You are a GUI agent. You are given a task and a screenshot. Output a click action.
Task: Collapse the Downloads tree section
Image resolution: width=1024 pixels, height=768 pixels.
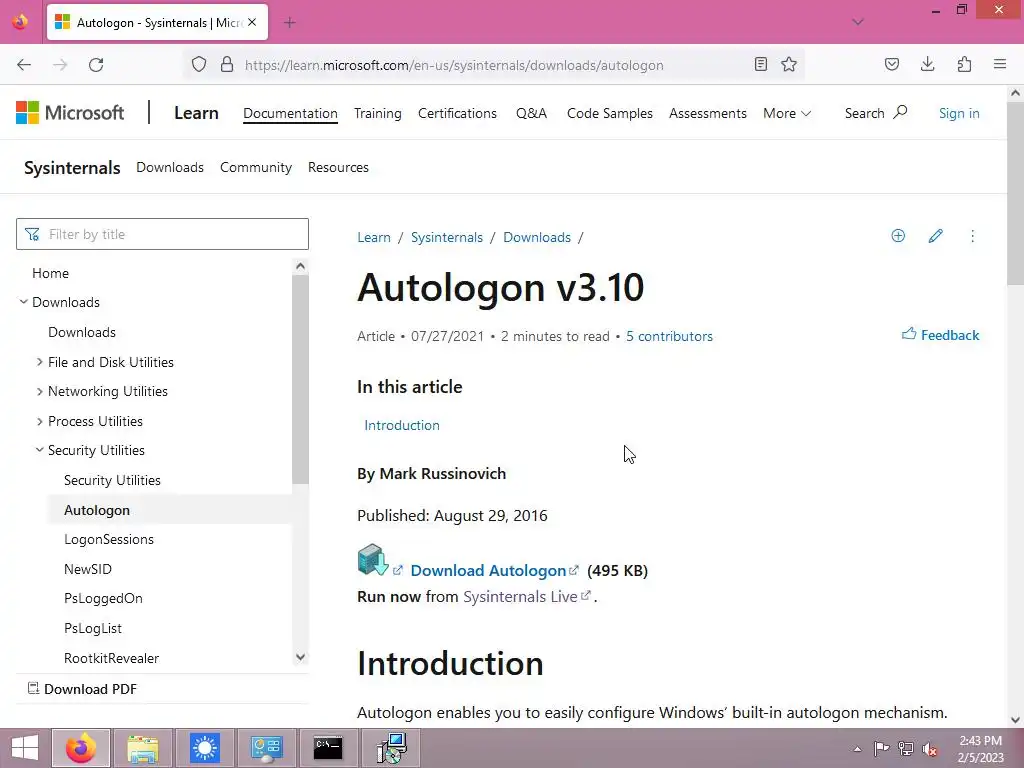(x=24, y=302)
